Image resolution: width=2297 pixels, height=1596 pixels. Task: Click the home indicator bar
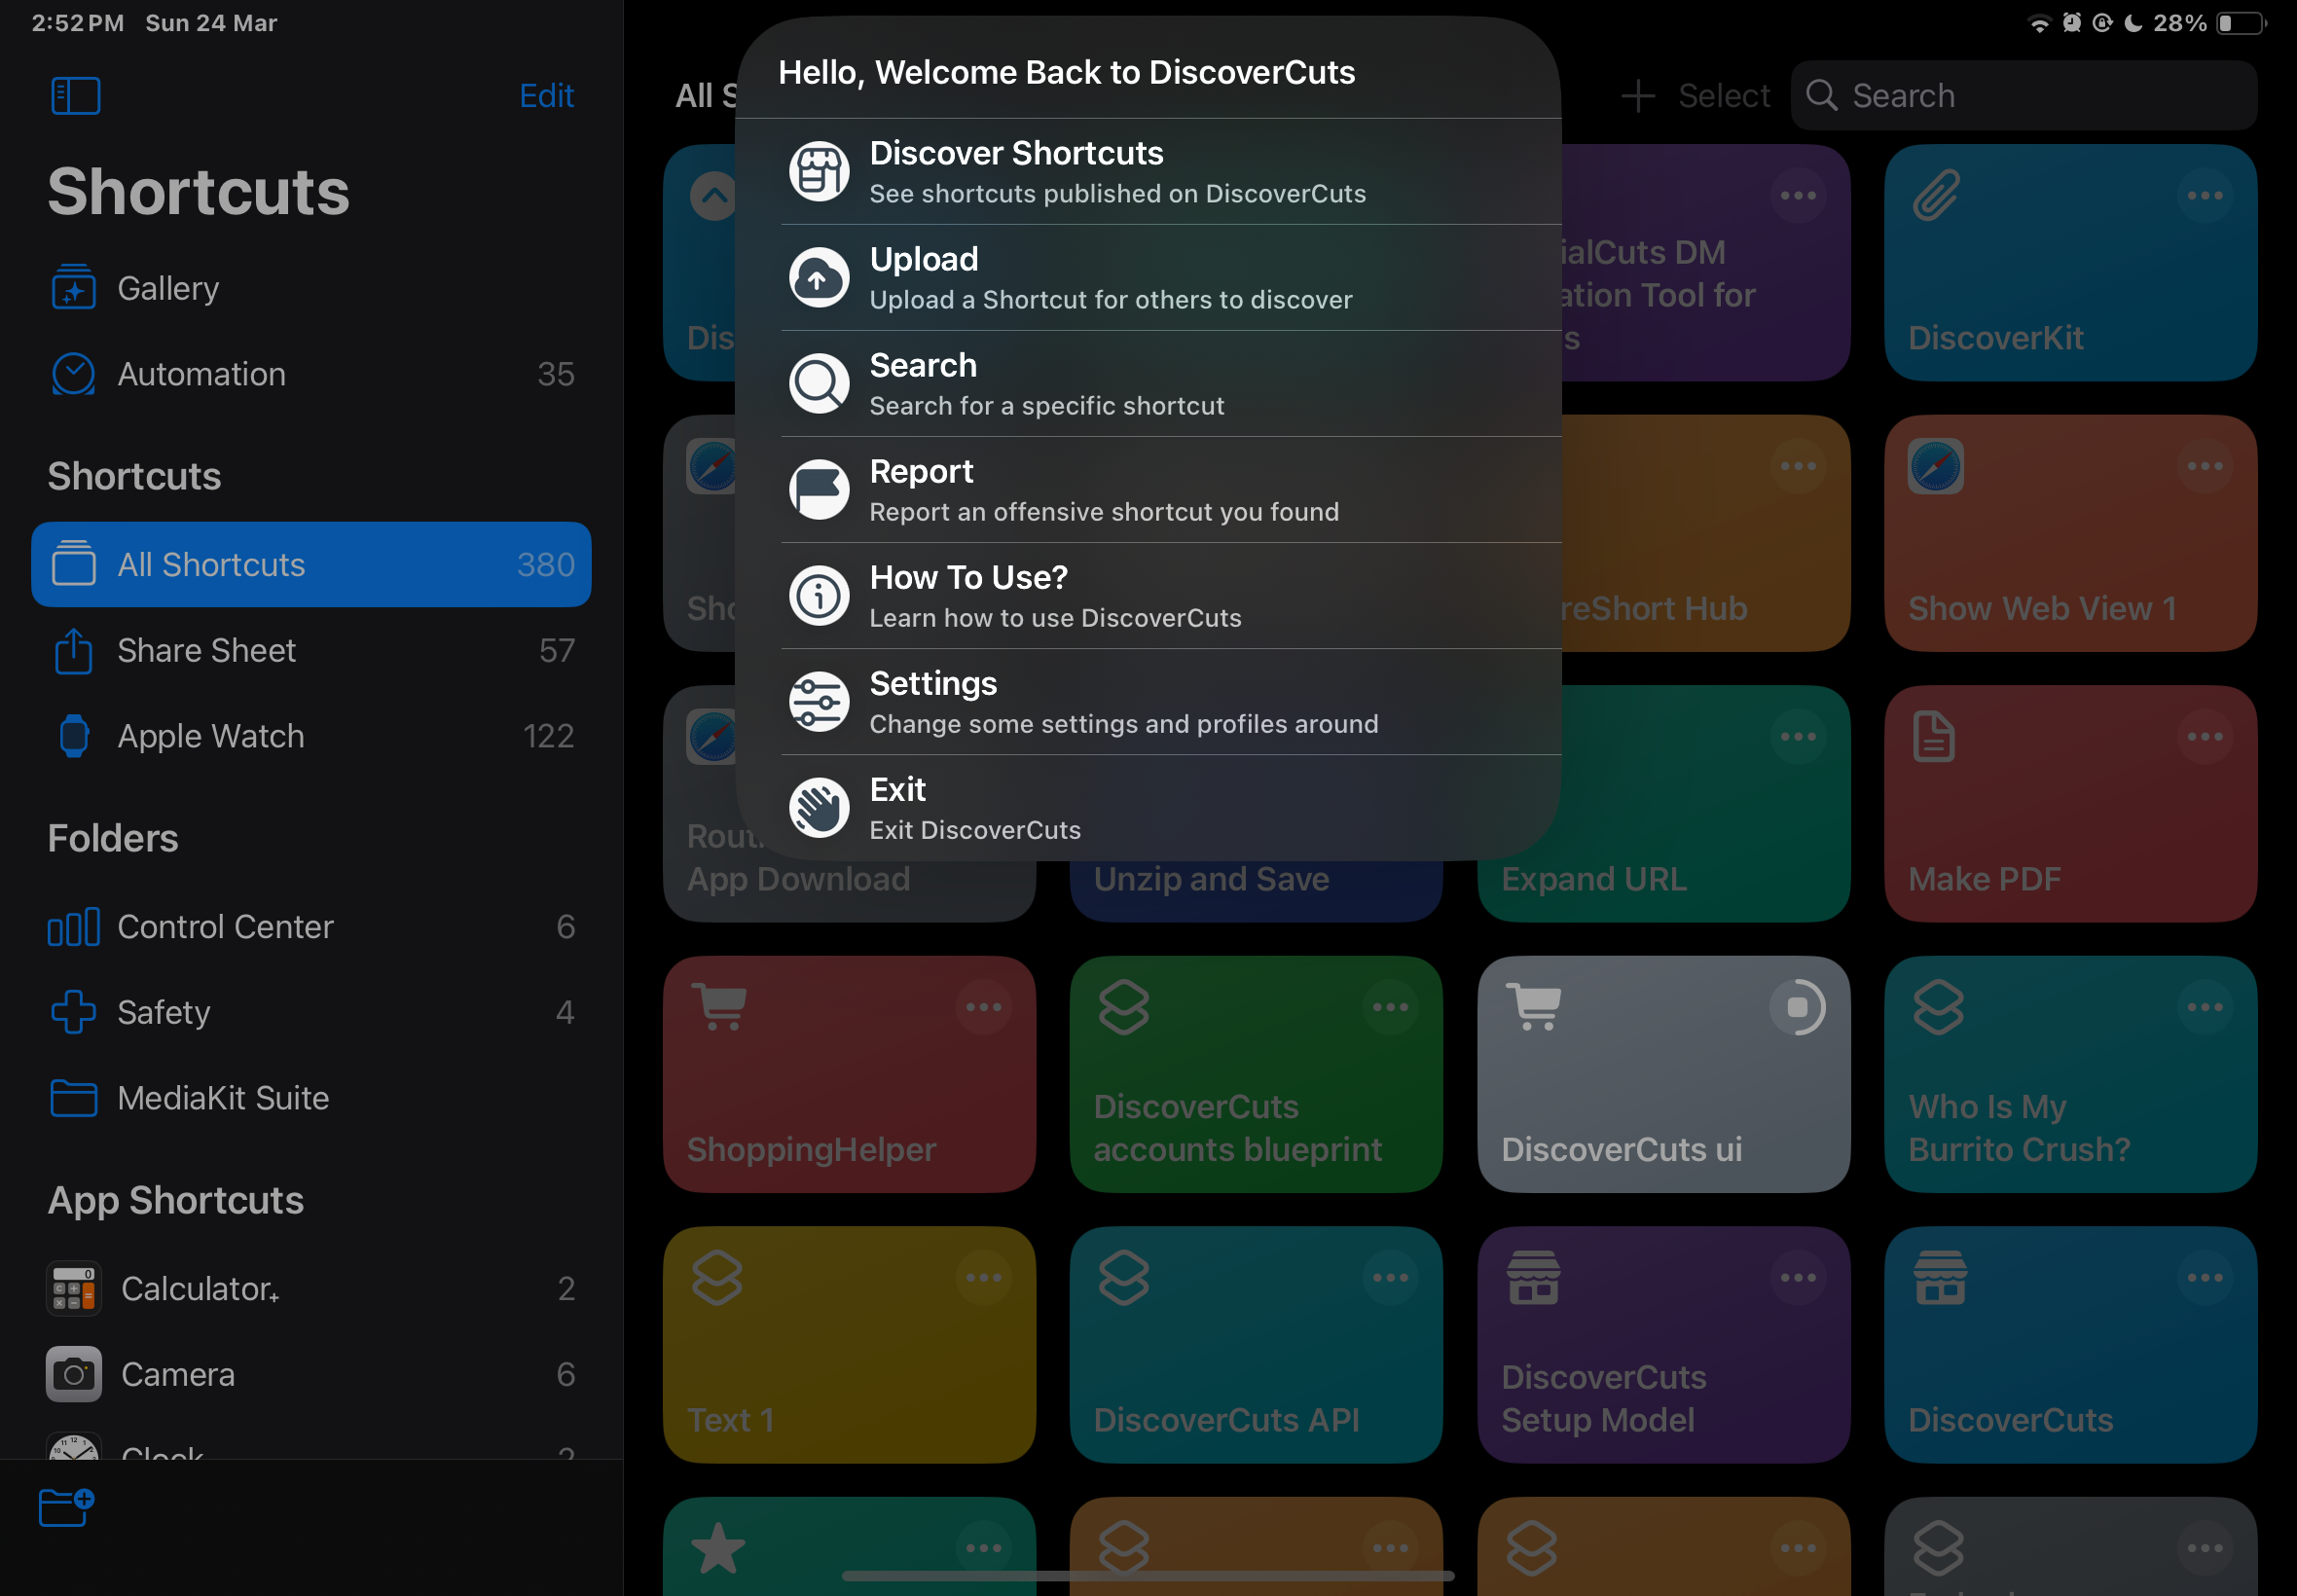[1148, 1575]
